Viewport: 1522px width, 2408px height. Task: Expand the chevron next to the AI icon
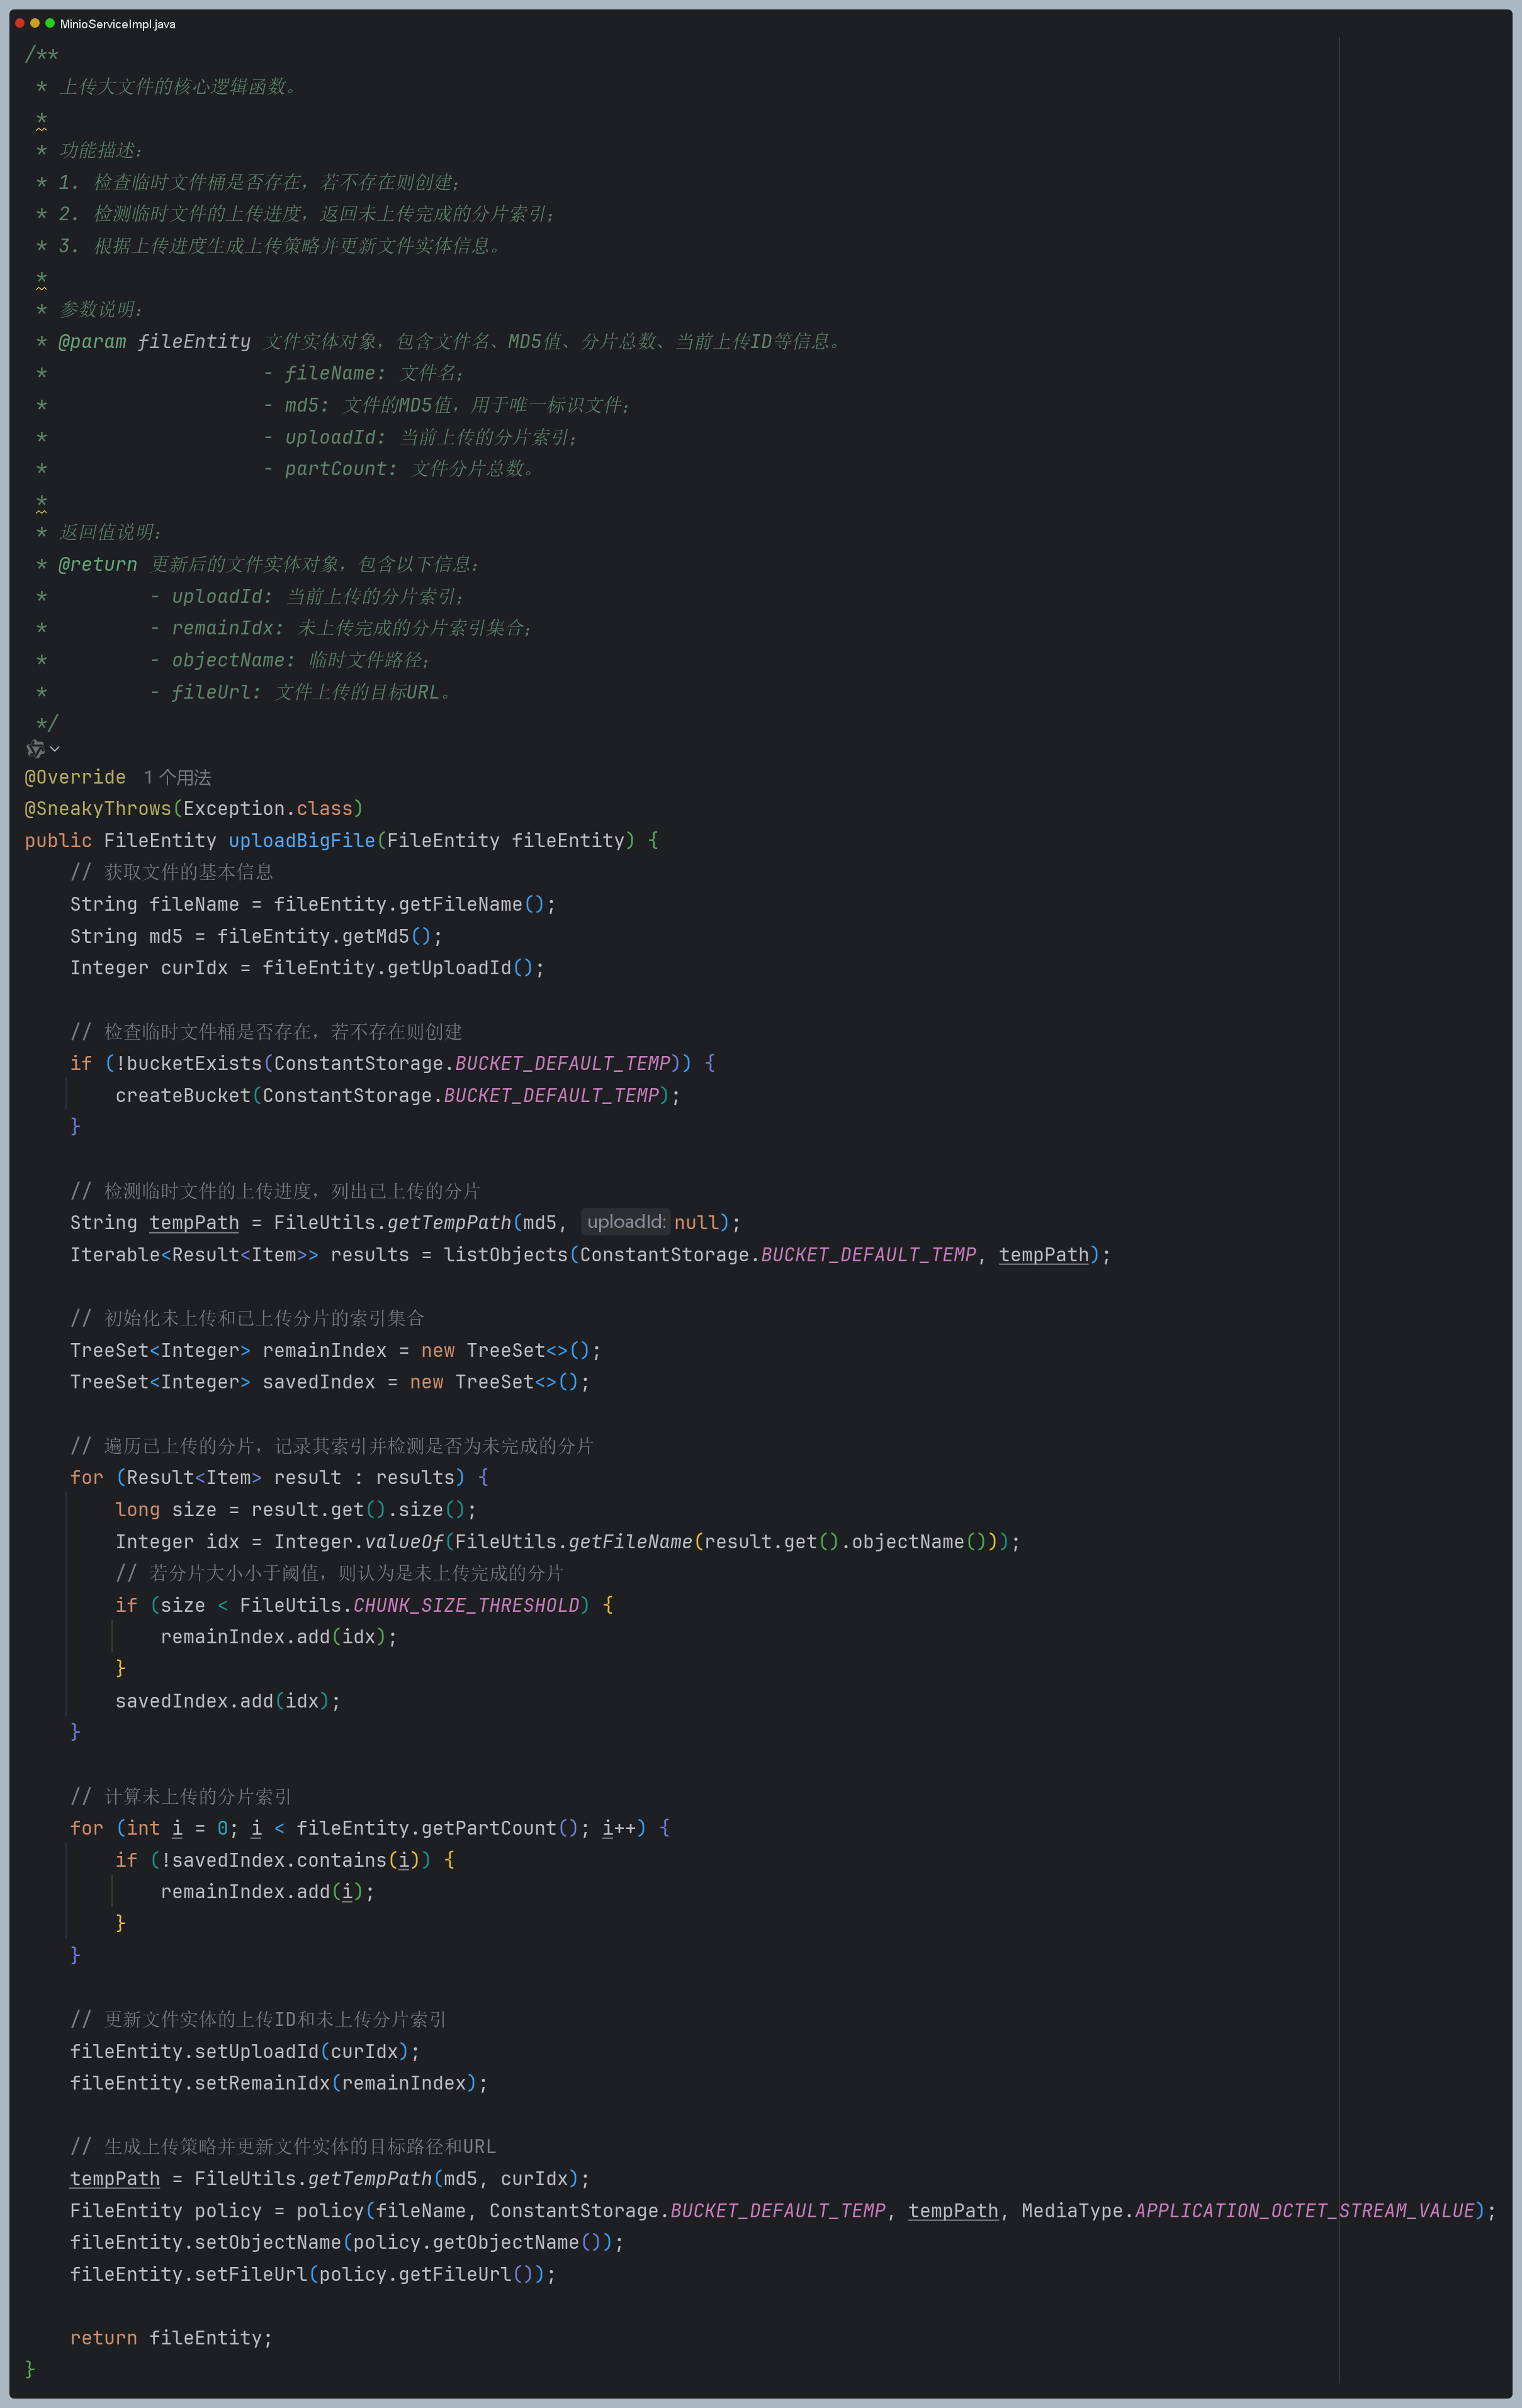click(55, 748)
